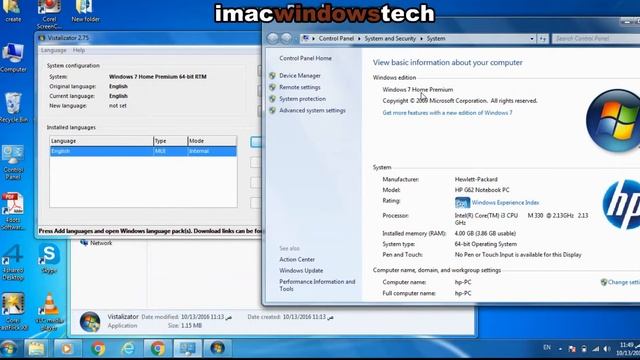The width and height of the screenshot is (640, 360).
Task: Click the EN language bar indicator
Action: pyautogui.click(x=547, y=348)
